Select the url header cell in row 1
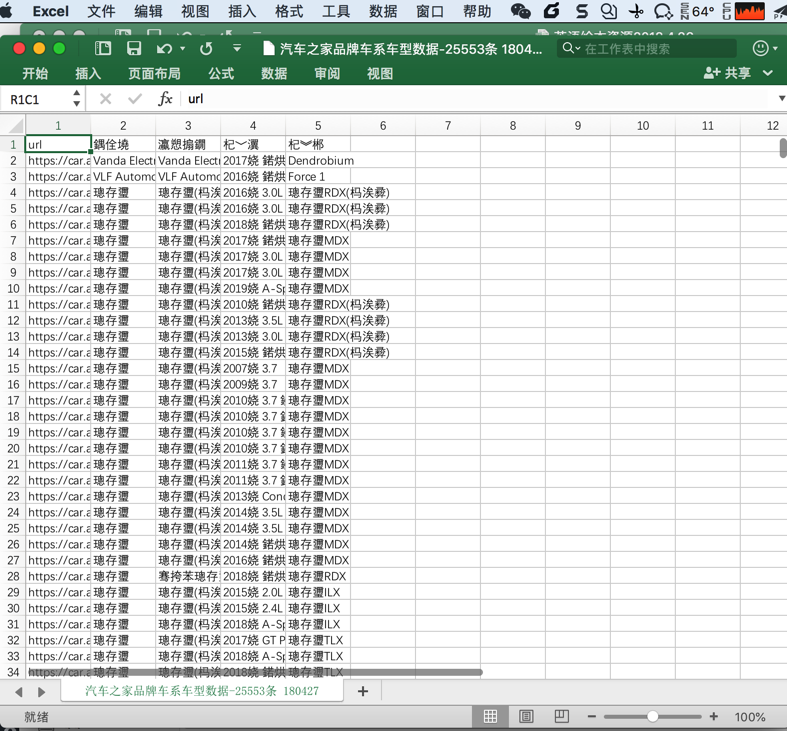The width and height of the screenshot is (787, 731). click(x=58, y=145)
